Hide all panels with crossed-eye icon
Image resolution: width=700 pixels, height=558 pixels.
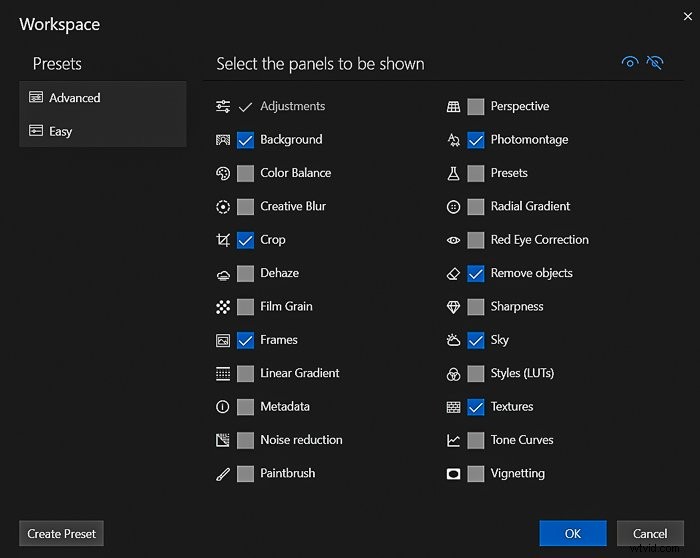click(x=655, y=62)
